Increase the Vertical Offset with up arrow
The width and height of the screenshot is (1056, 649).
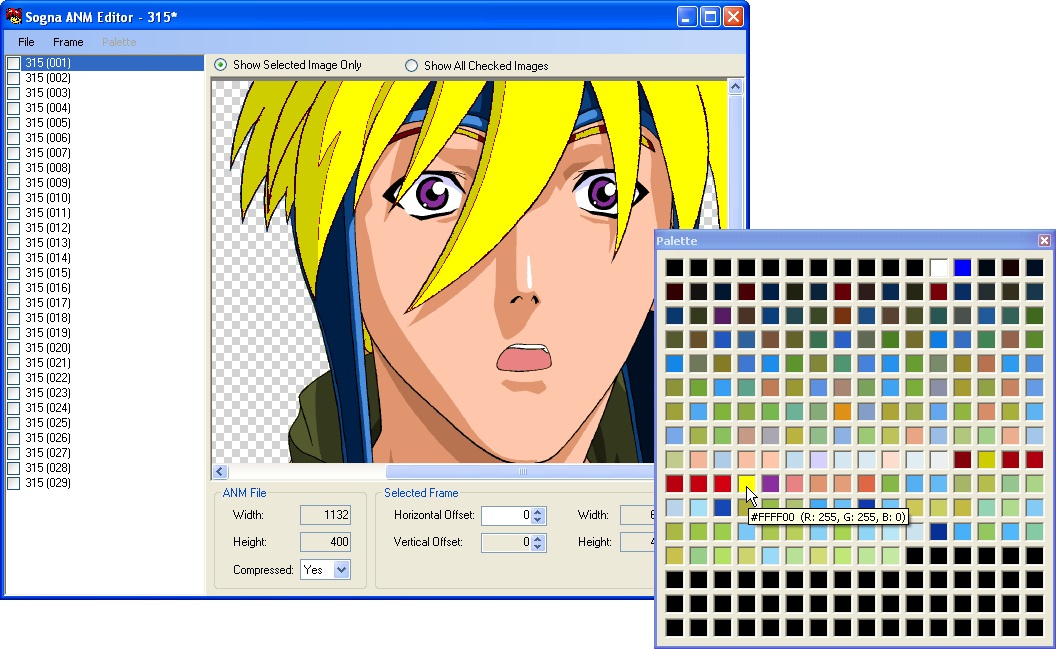537,539
